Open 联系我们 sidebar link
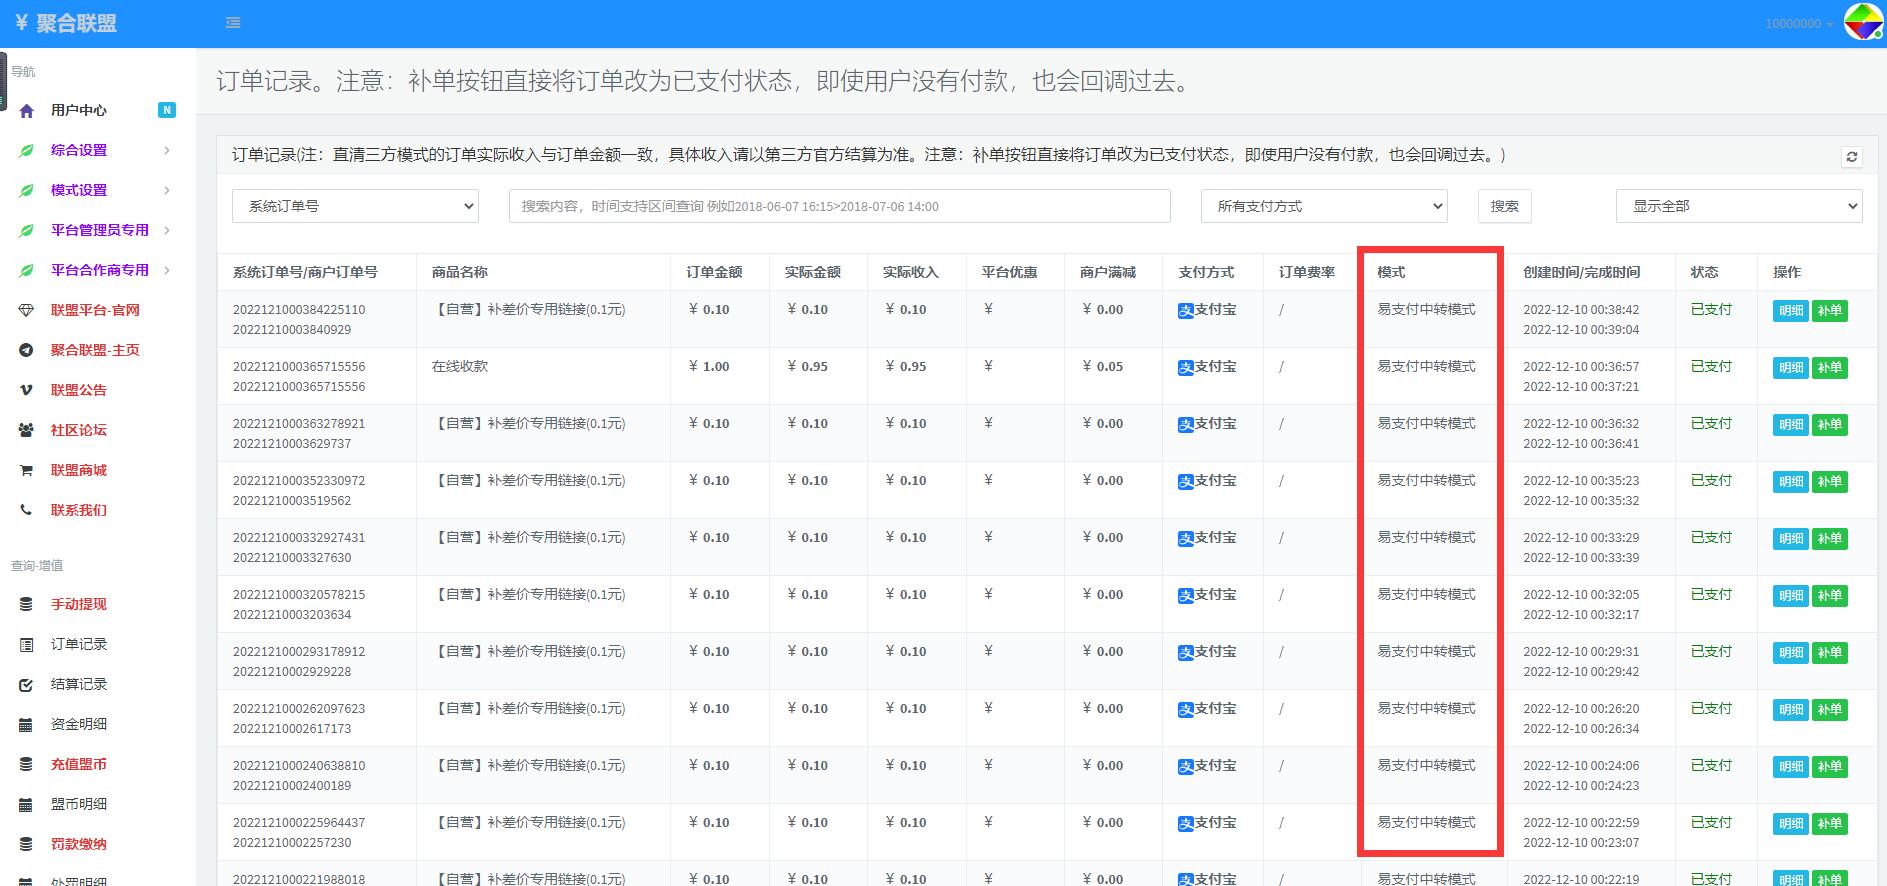Screen dimensions: 1887x886 click(x=79, y=510)
